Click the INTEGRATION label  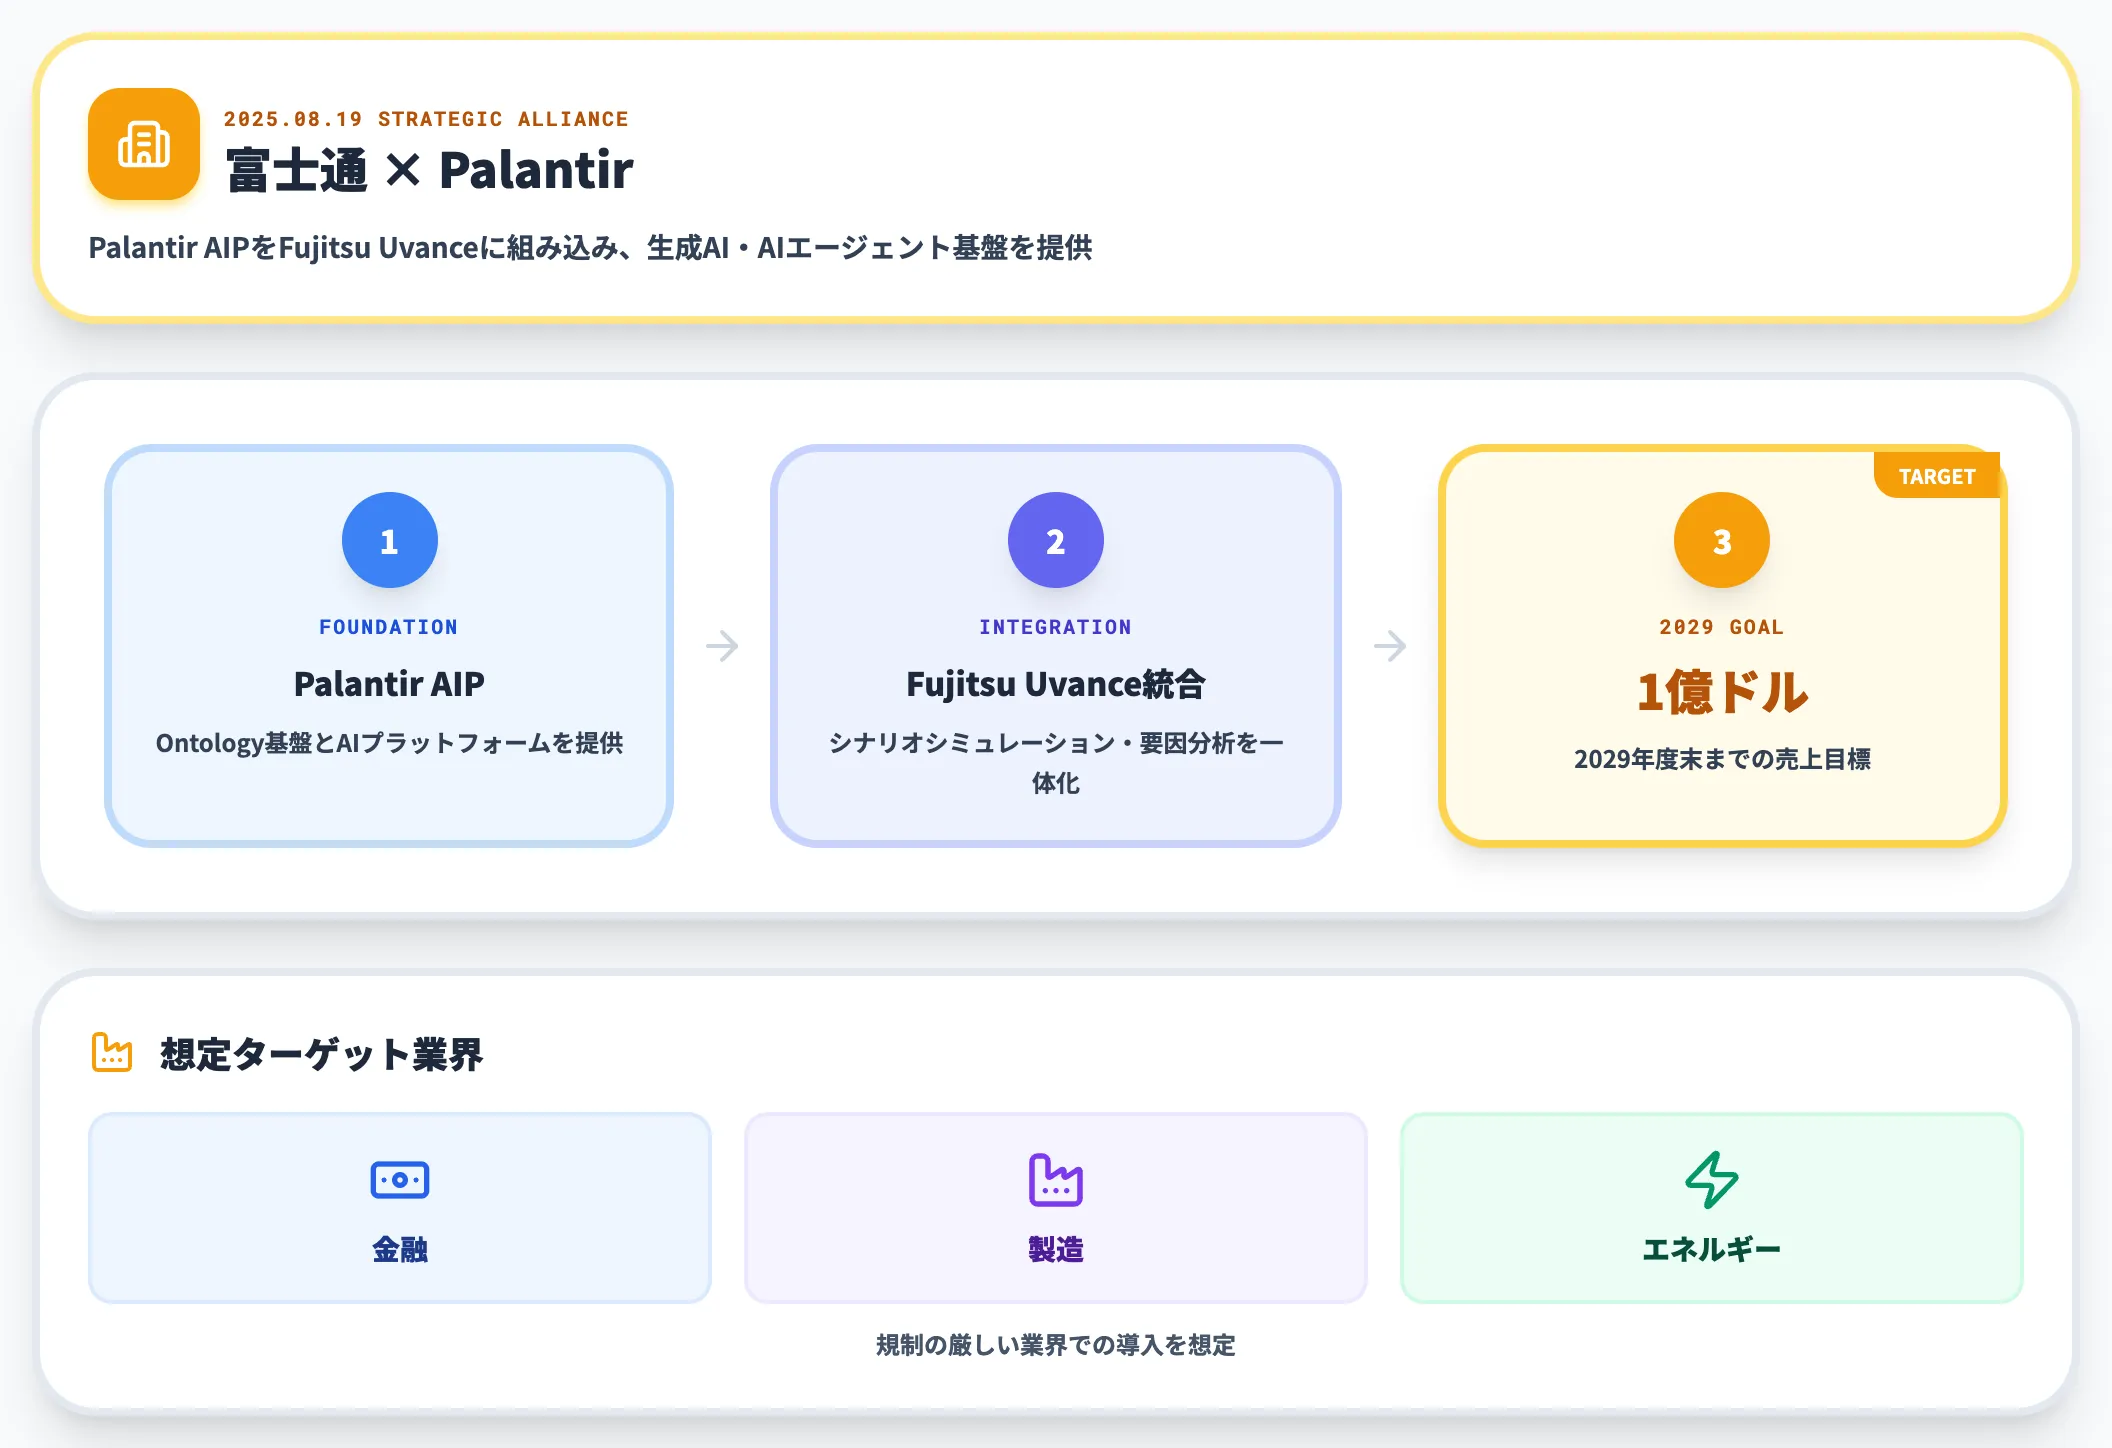click(1056, 627)
